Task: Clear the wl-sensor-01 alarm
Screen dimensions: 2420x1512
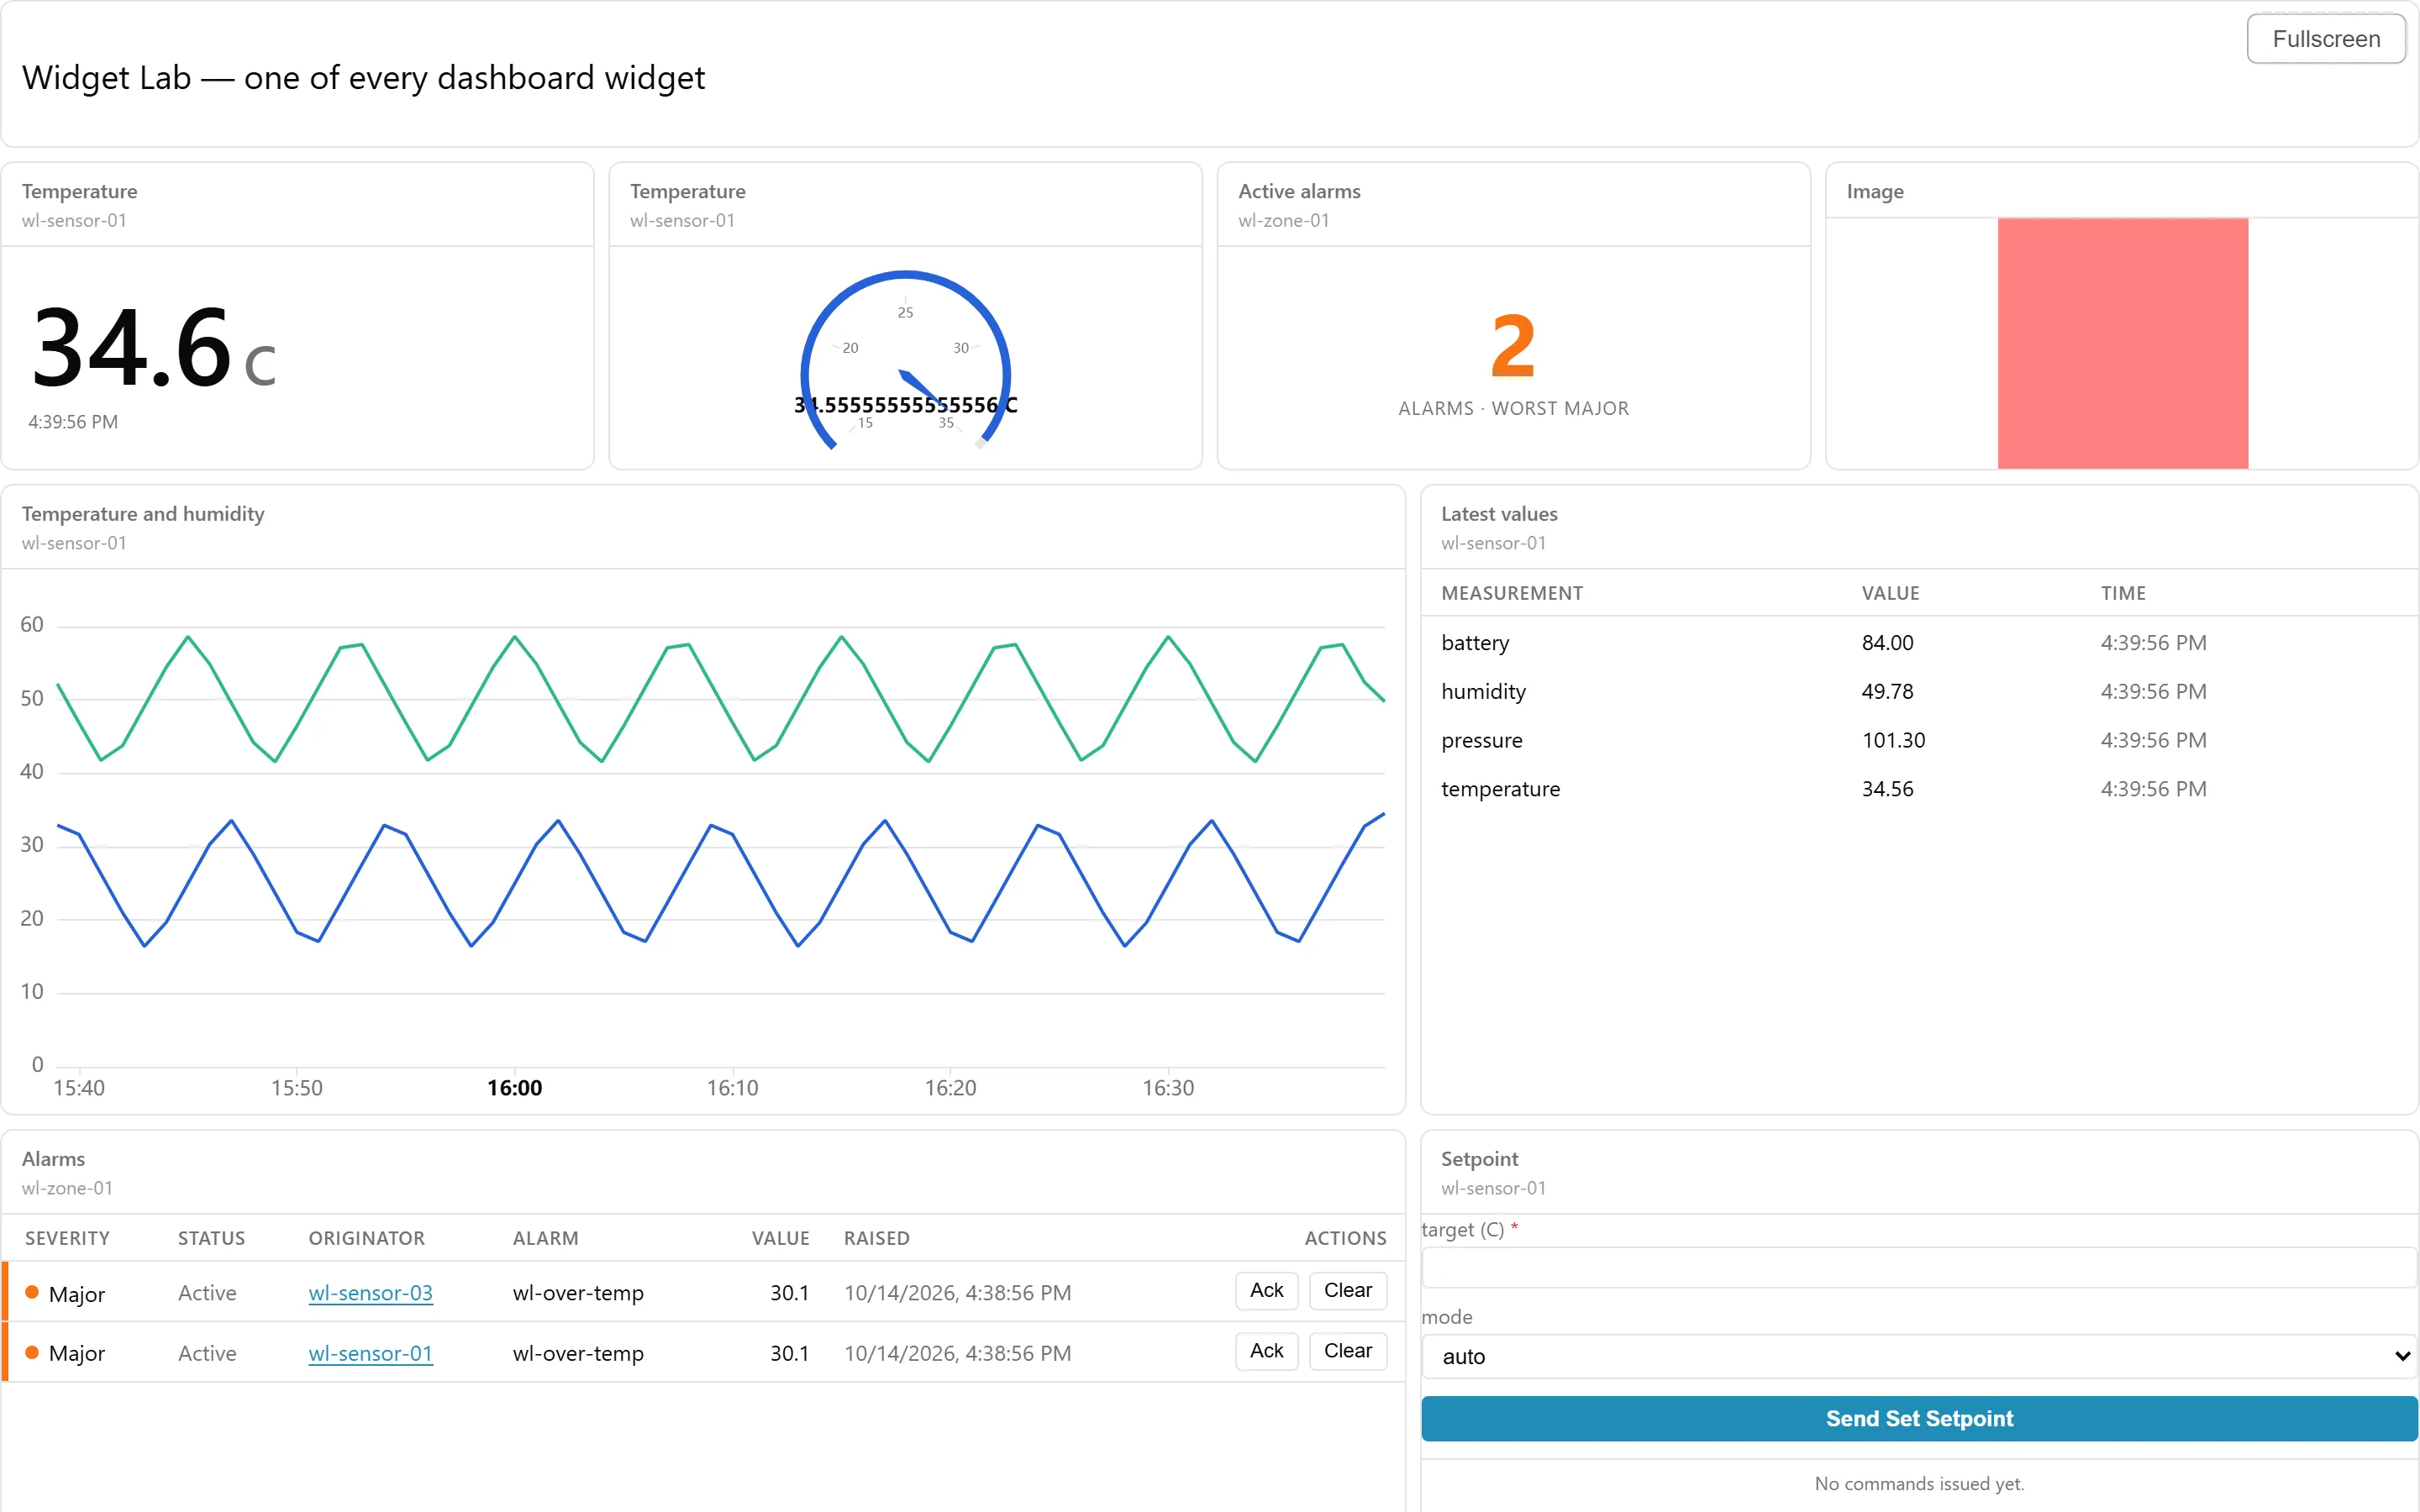Action: coord(1347,1351)
